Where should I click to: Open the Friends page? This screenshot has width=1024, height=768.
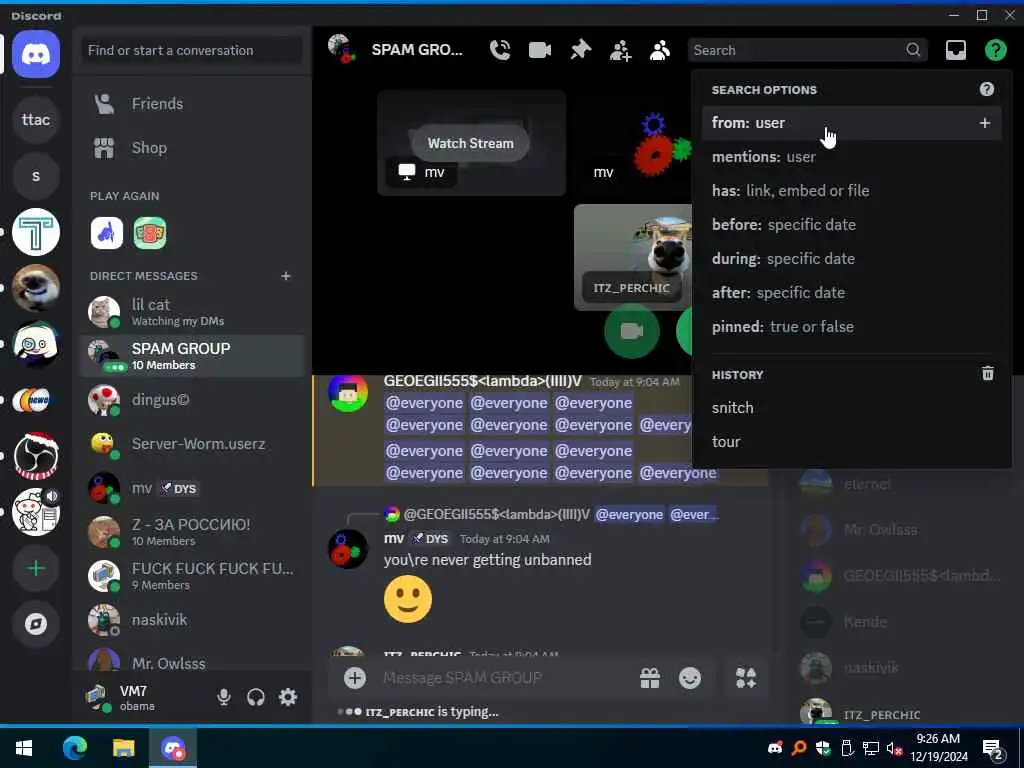[x=192, y=104]
